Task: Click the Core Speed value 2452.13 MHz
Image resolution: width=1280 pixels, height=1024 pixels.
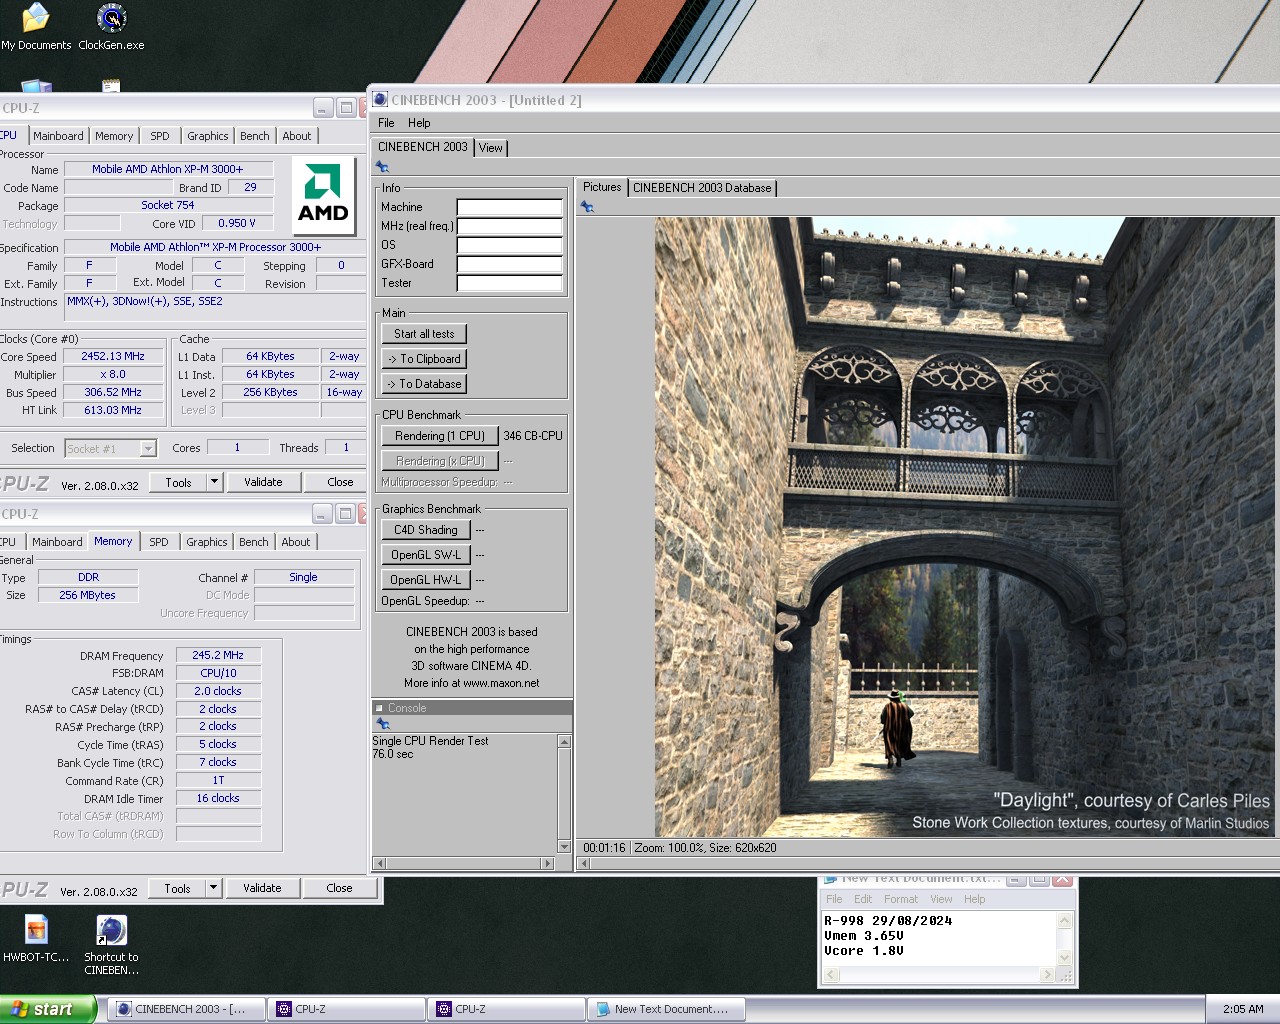Action: [113, 356]
